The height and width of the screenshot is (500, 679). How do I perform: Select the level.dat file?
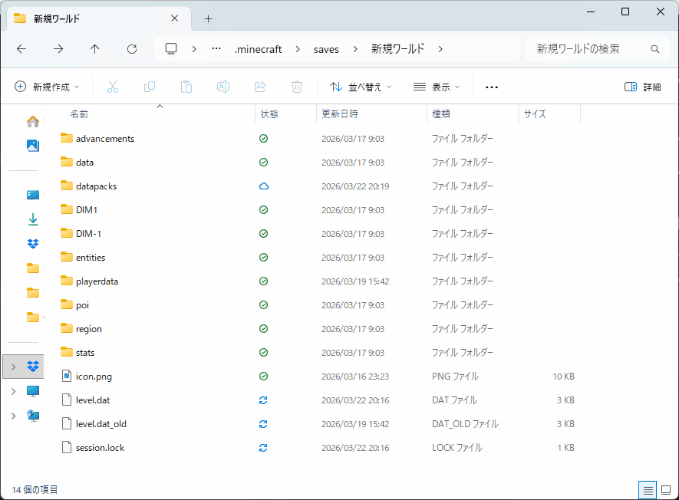[x=93, y=400]
